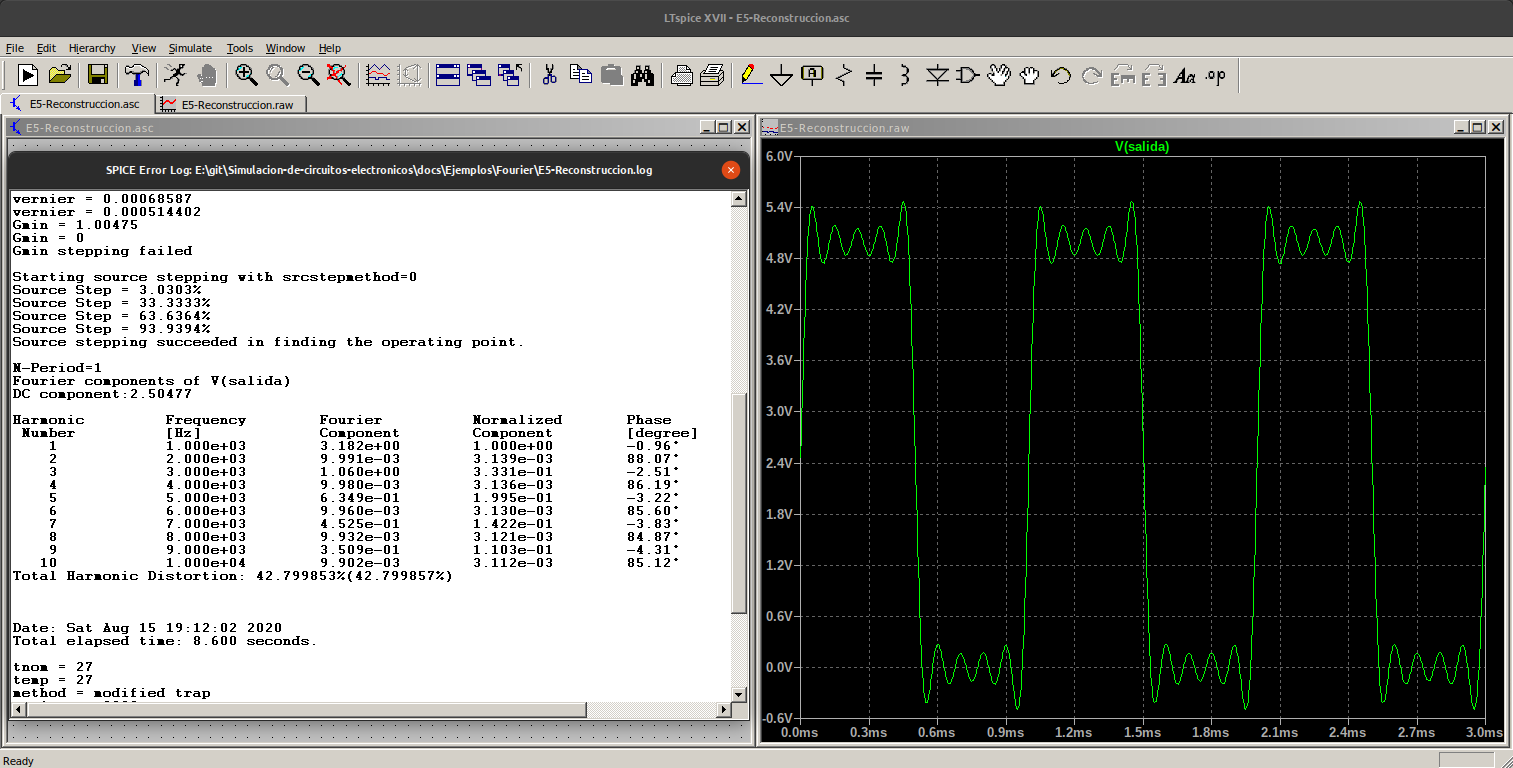Viewport: 1513px width, 768px height.
Task: Click the Paste clipboard icon
Action: [x=612, y=74]
